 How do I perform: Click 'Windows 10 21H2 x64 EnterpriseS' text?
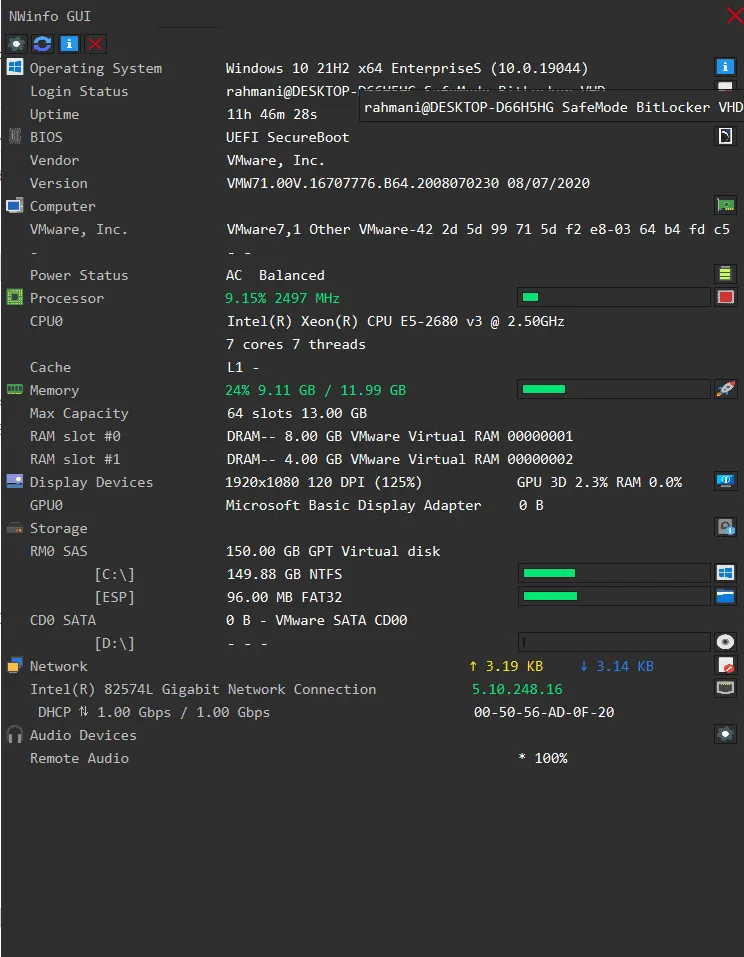pyautogui.click(x=353, y=68)
